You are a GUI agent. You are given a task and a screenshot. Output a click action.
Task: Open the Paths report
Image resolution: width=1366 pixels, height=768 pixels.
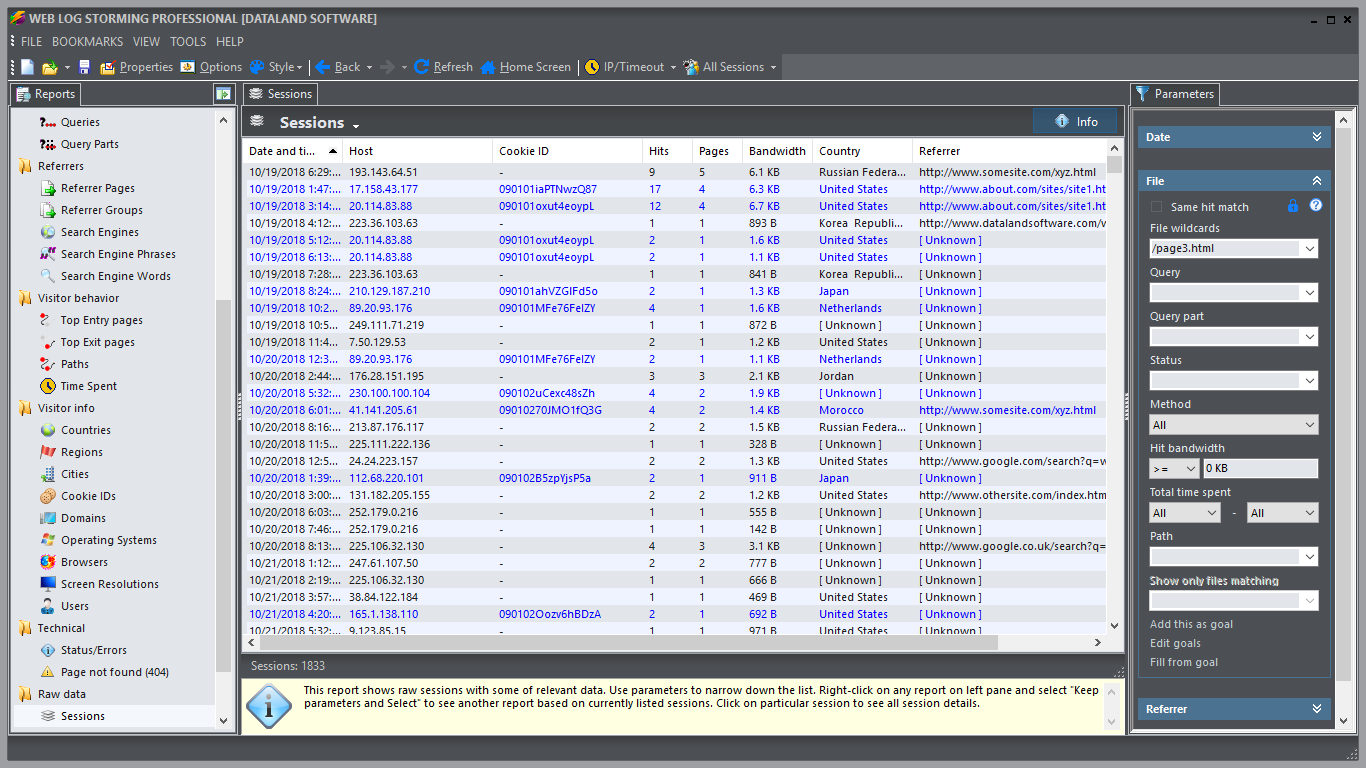74,364
